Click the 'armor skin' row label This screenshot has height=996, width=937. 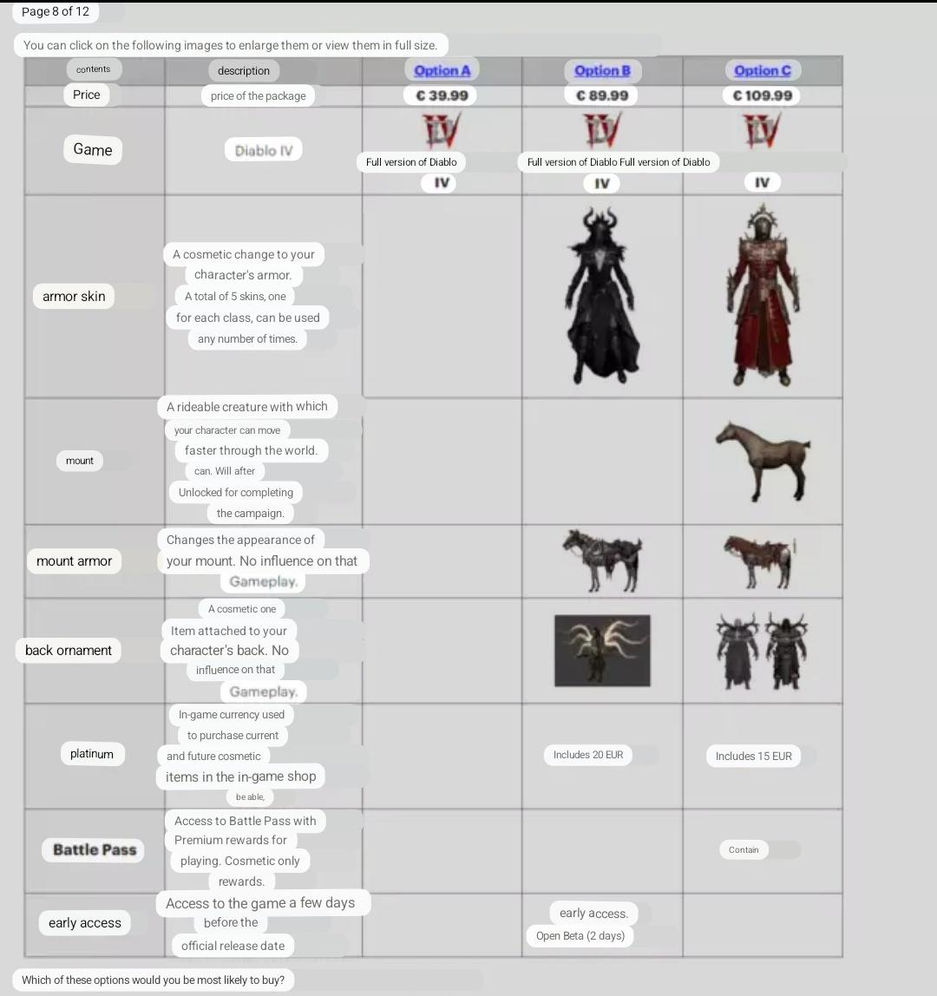tap(74, 296)
